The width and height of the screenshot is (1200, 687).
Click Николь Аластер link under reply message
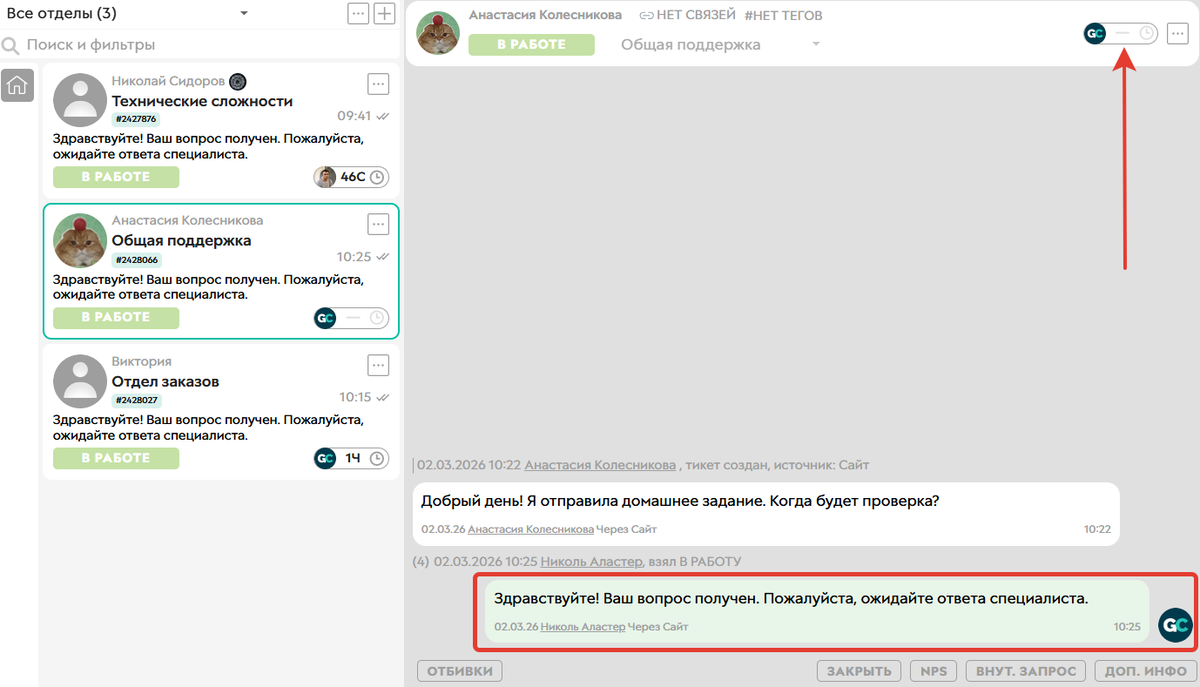[583, 627]
